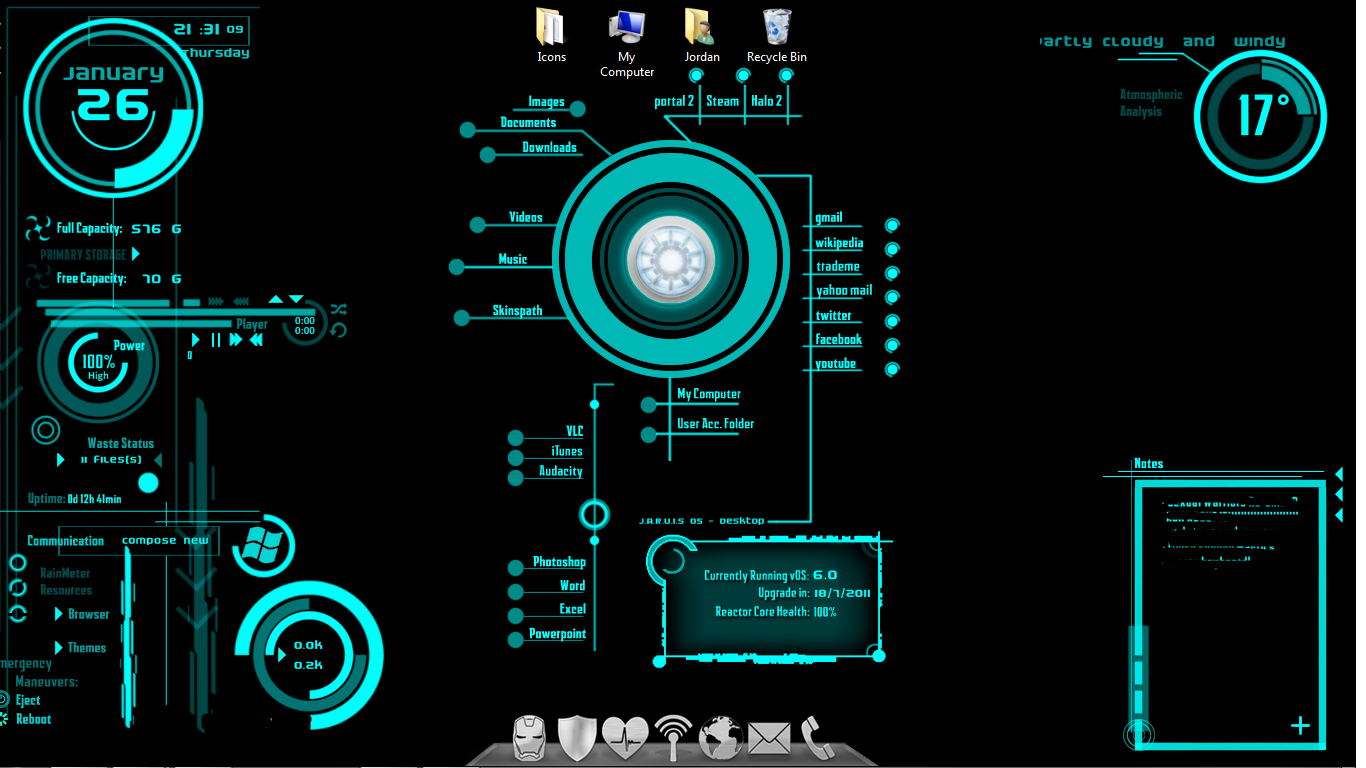Skip to the next track in player
1366x768 pixels.
coord(236,340)
